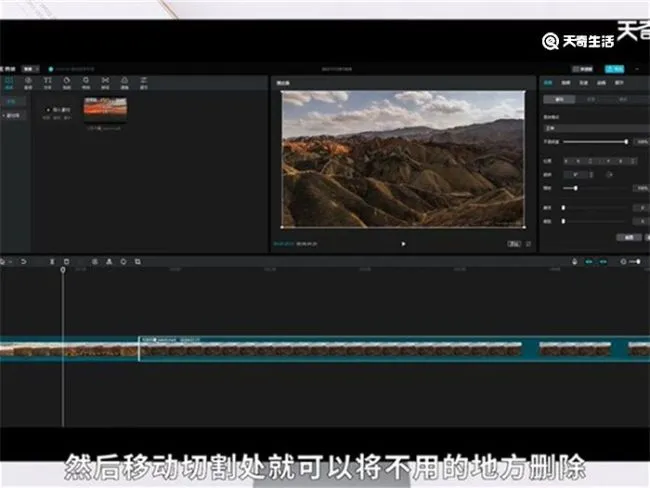The height and width of the screenshot is (488, 650).
Task: Open the Adjust tab with the slider-lines icon
Action: (143, 83)
